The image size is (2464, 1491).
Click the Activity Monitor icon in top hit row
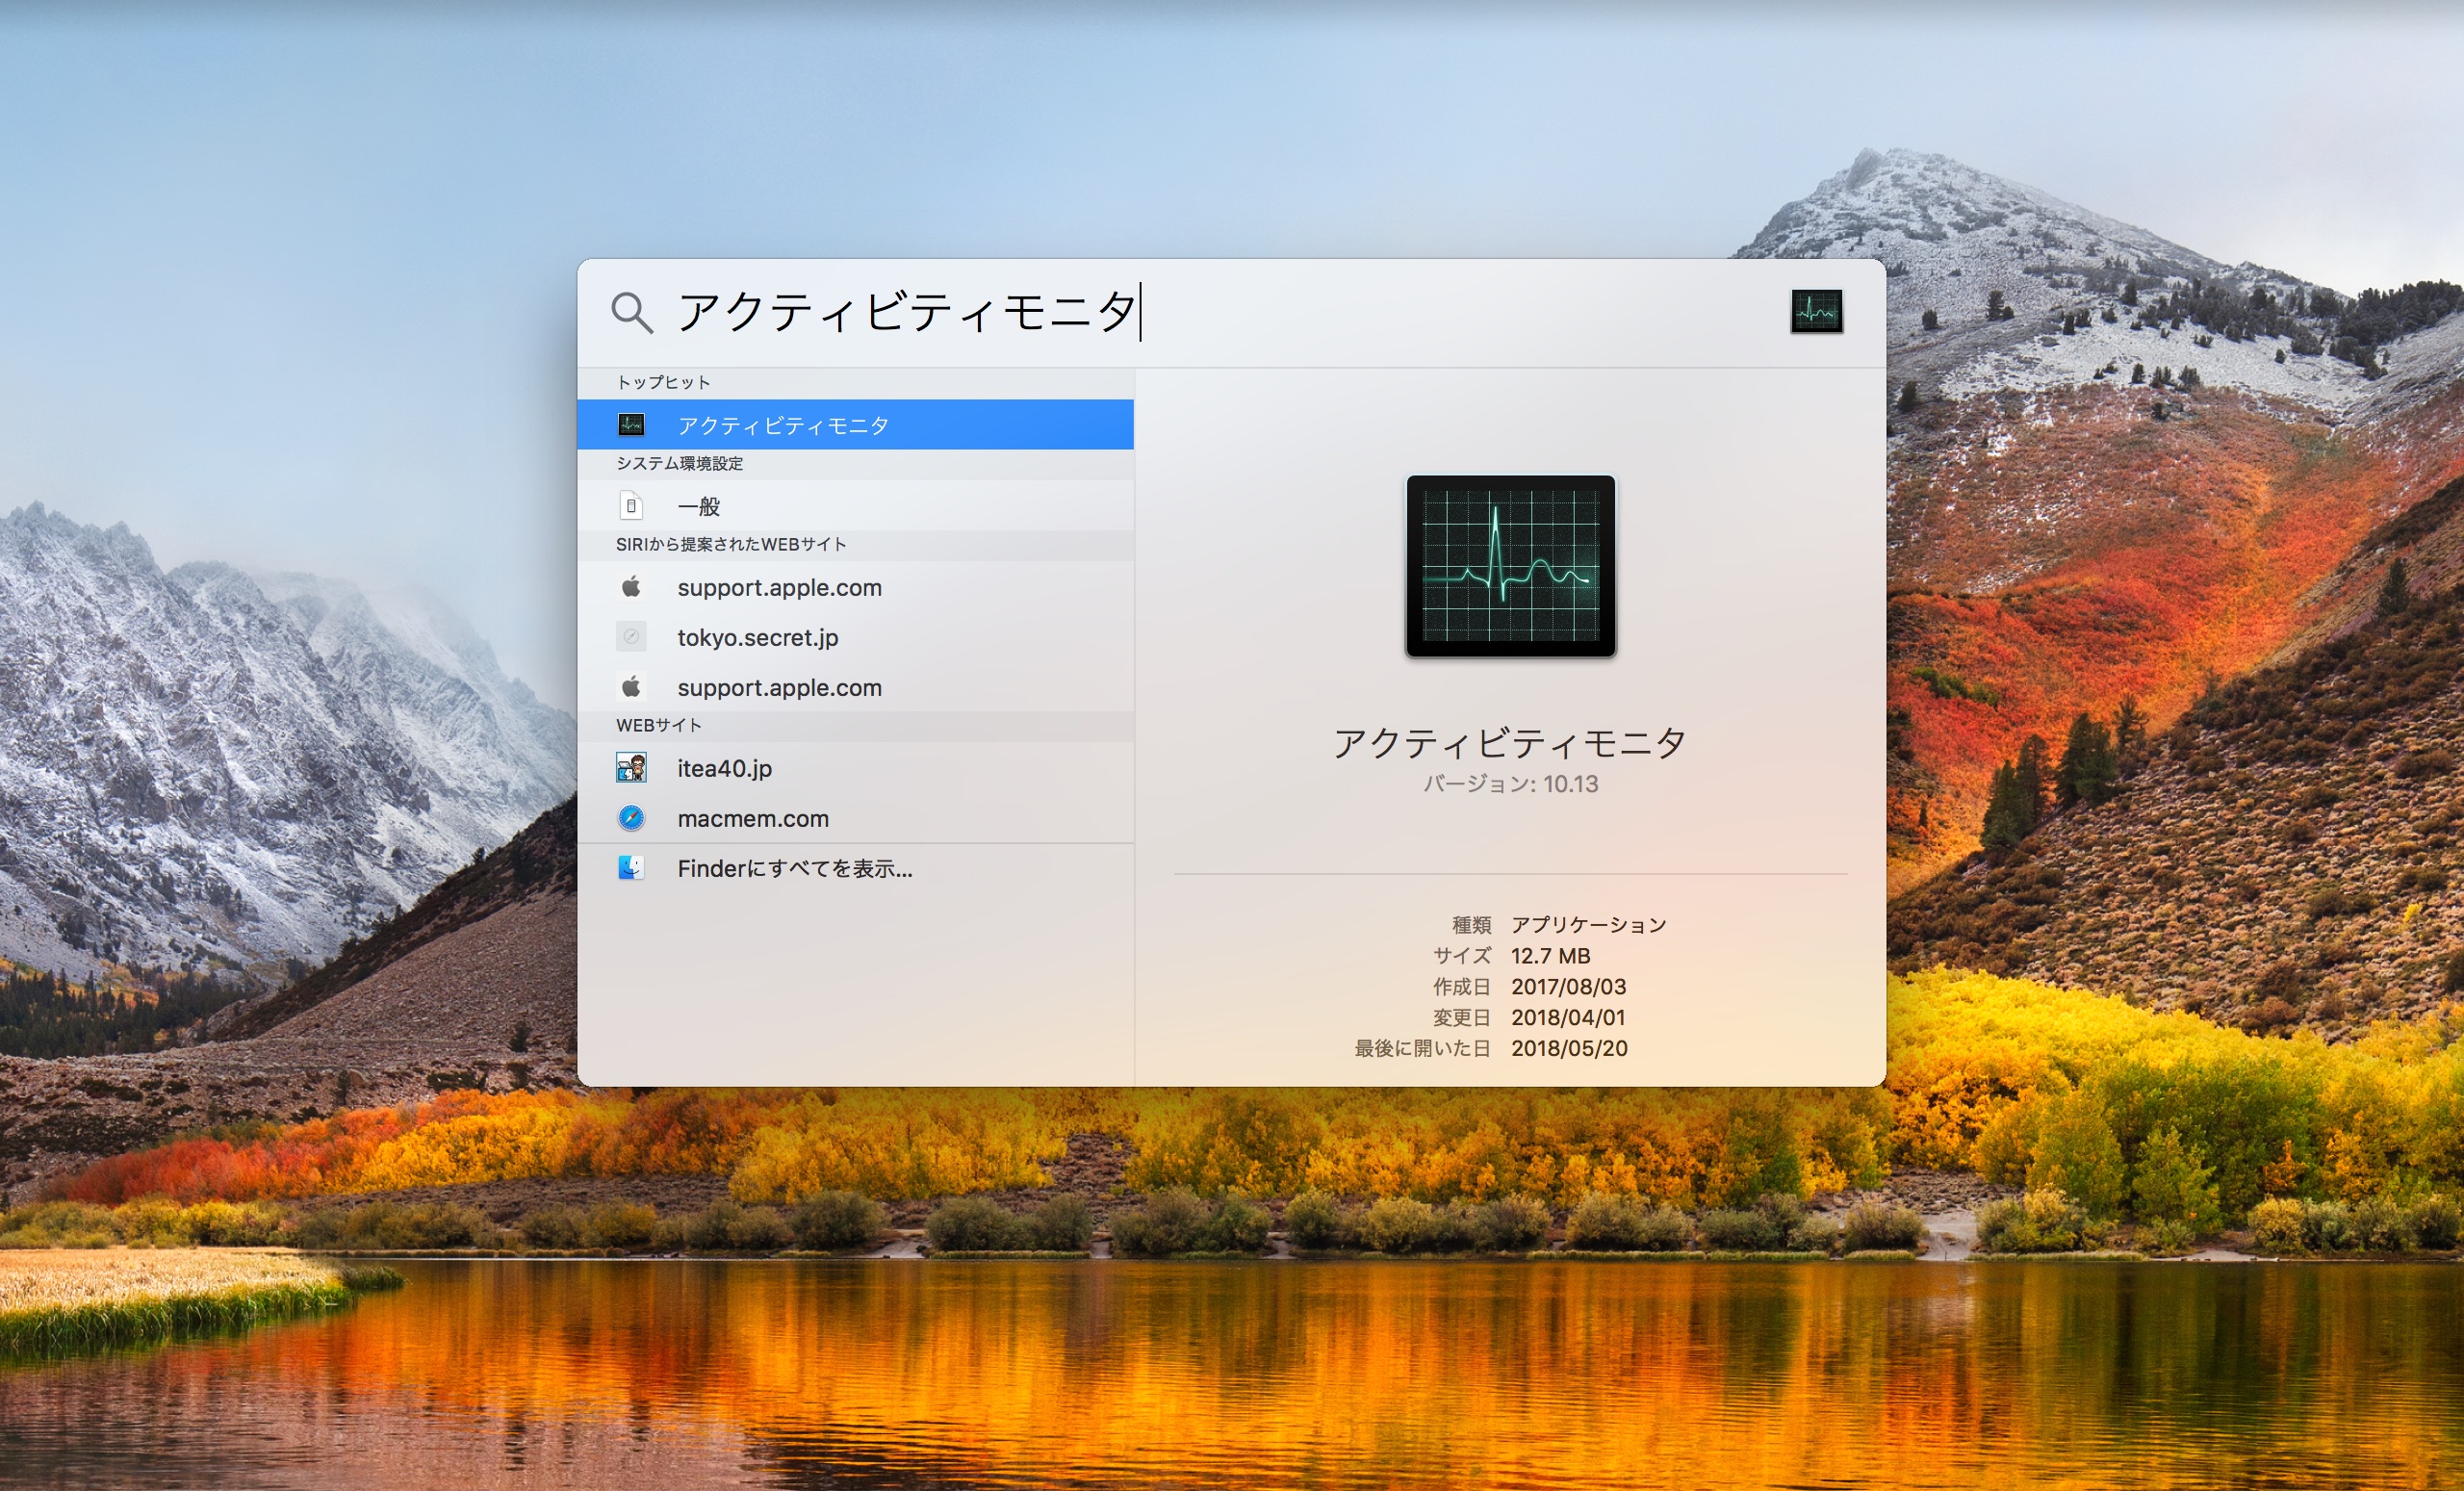click(x=631, y=425)
